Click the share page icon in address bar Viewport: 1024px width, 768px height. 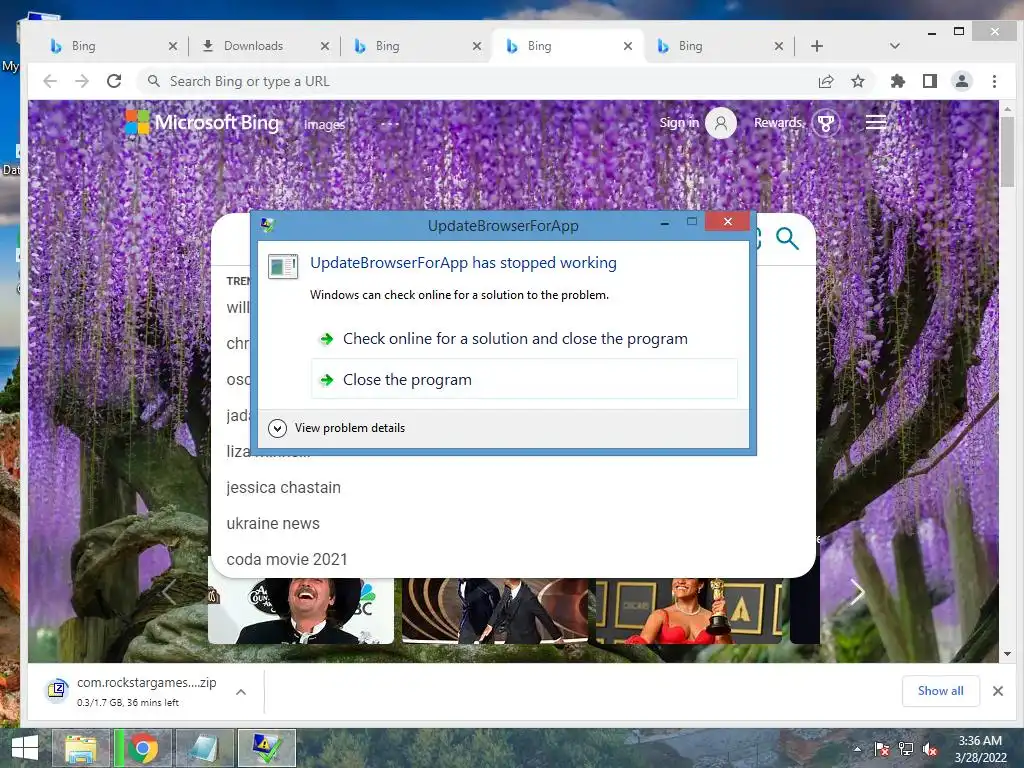tap(826, 81)
